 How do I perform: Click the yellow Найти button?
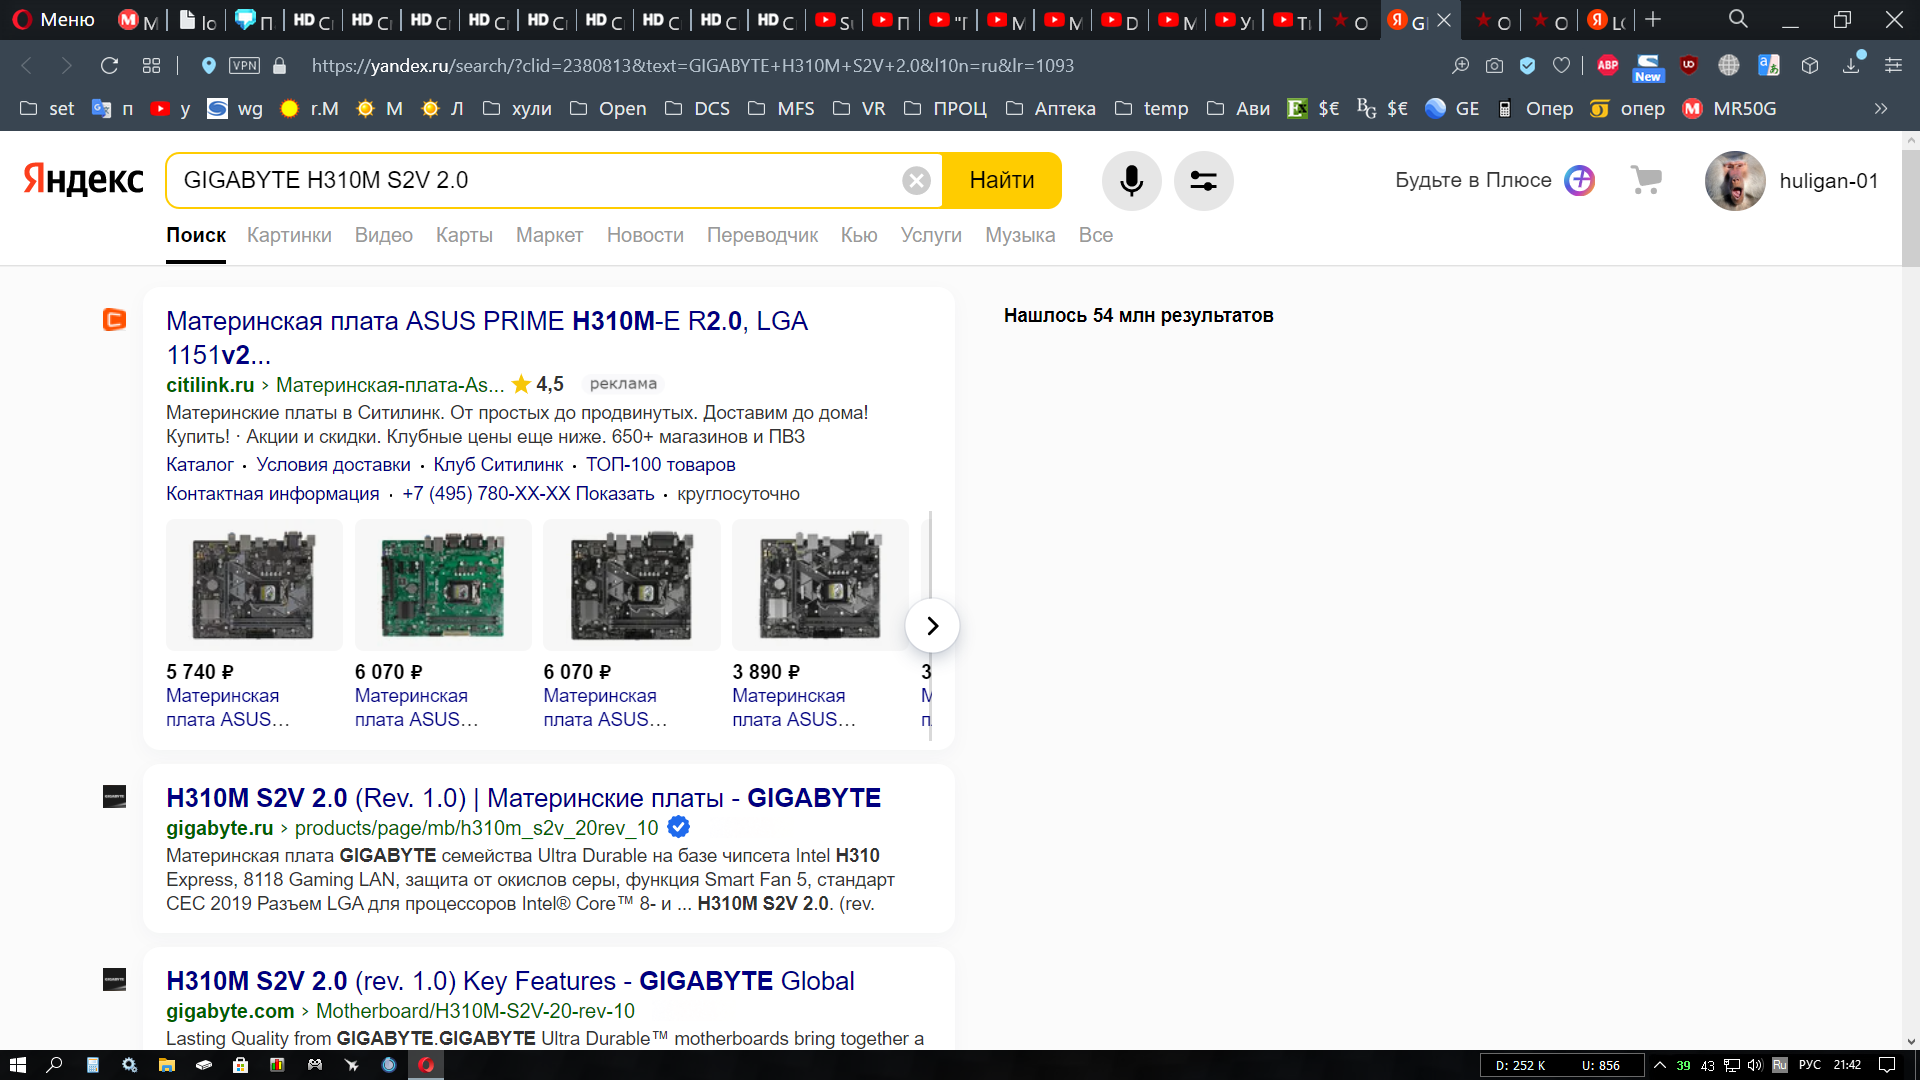point(1002,181)
